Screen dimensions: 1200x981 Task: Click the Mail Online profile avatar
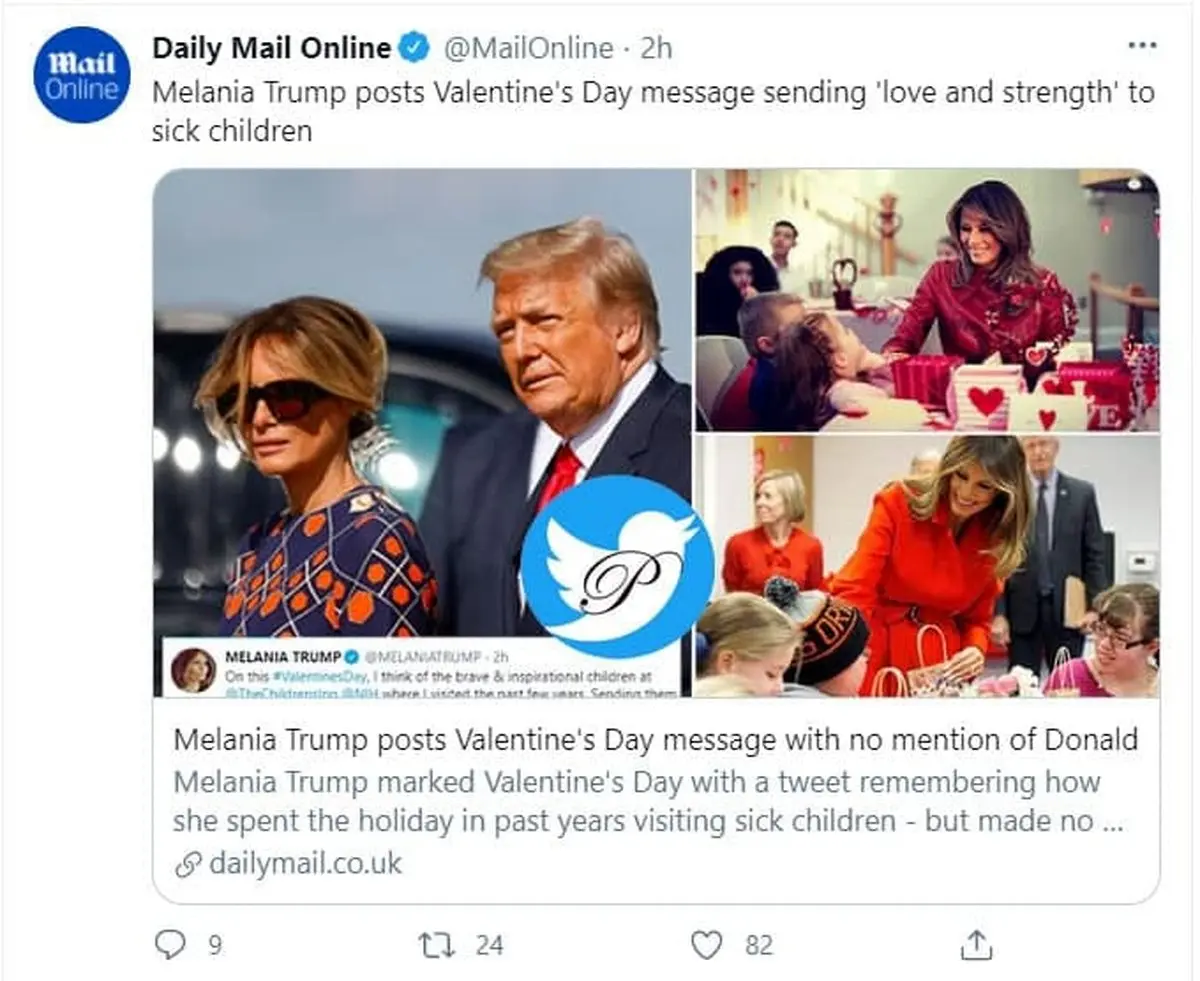81,76
